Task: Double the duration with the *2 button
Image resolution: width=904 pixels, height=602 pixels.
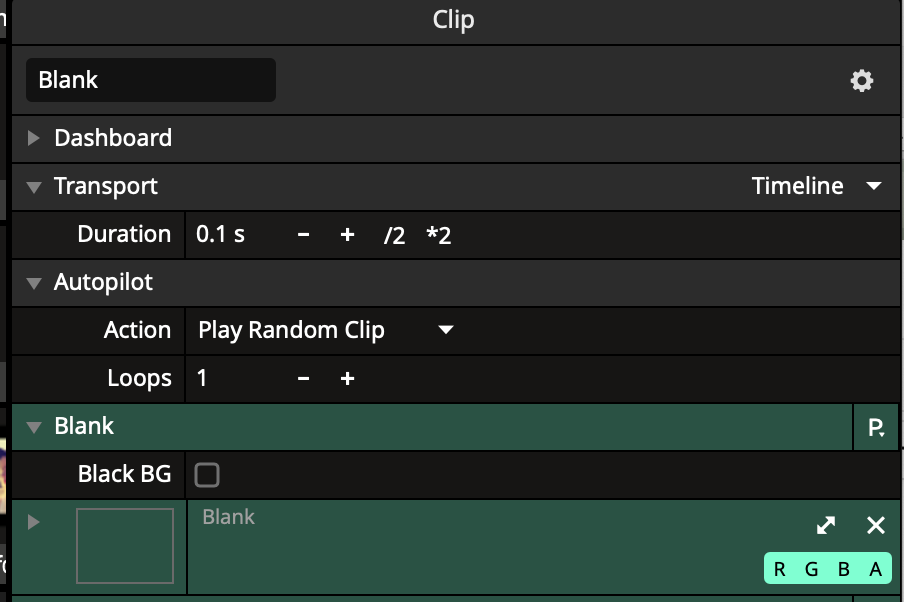Action: coord(439,236)
